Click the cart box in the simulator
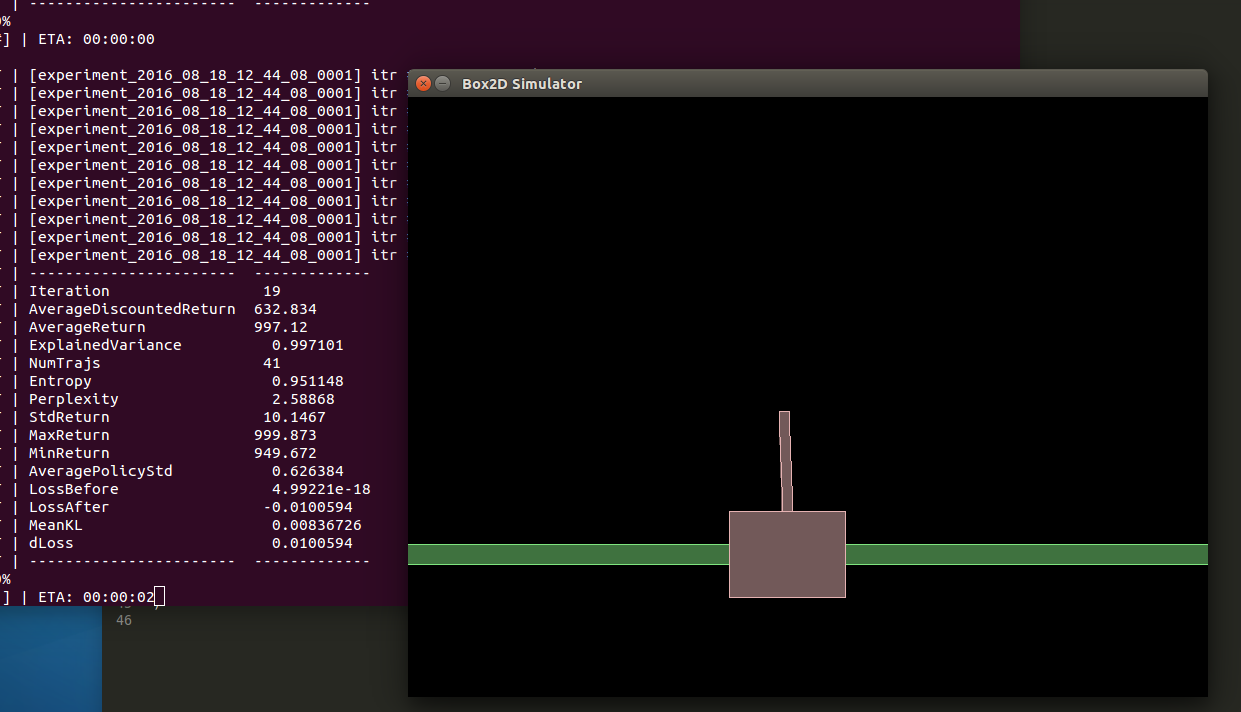Image resolution: width=1241 pixels, height=712 pixels. point(787,554)
